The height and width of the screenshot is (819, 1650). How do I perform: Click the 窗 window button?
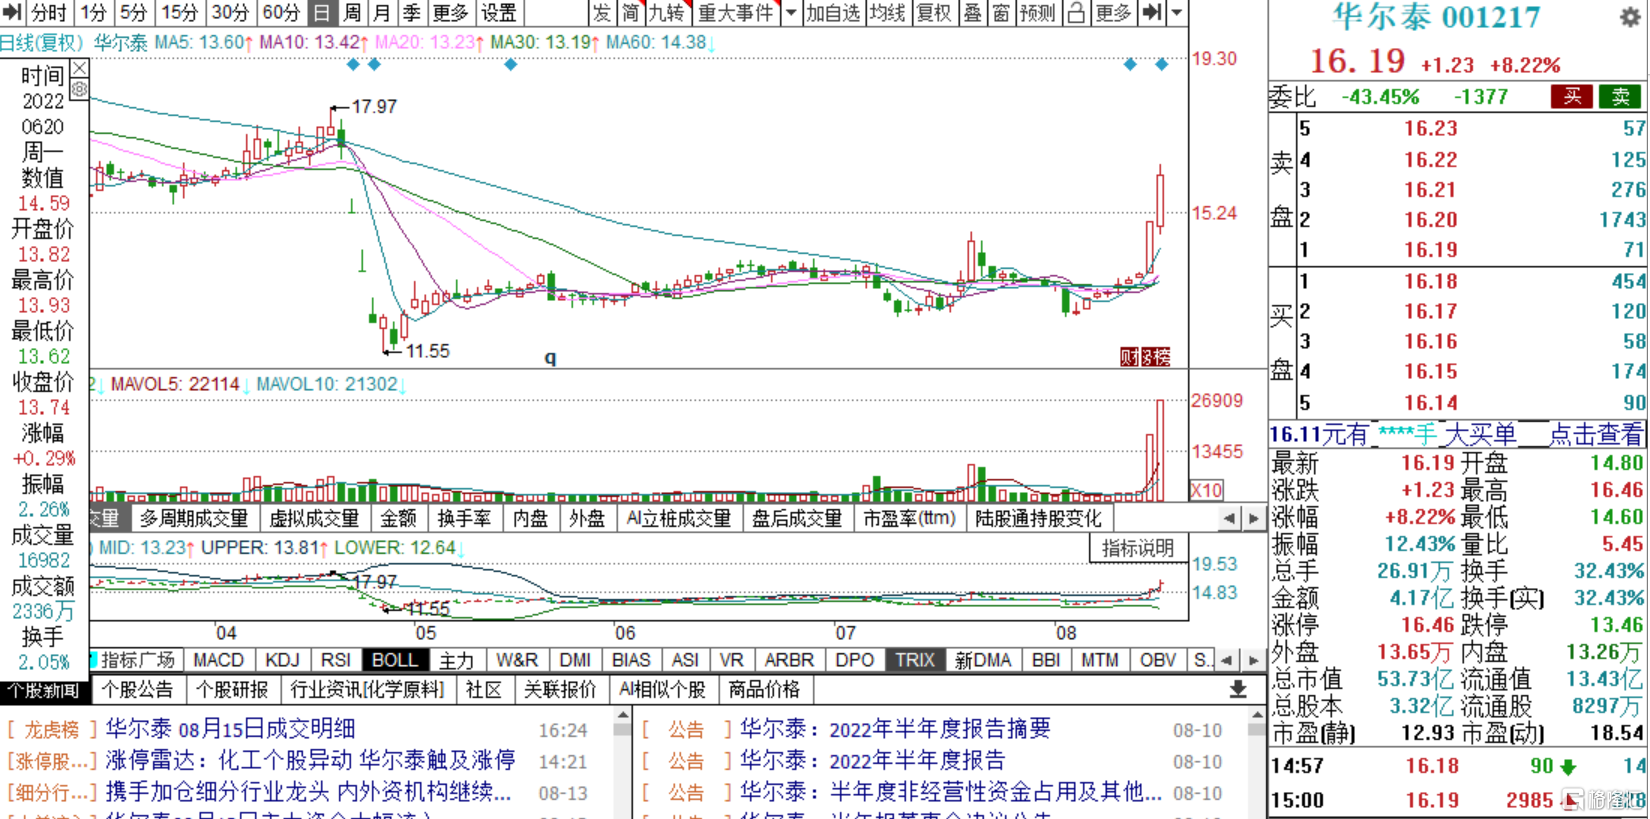[1001, 13]
